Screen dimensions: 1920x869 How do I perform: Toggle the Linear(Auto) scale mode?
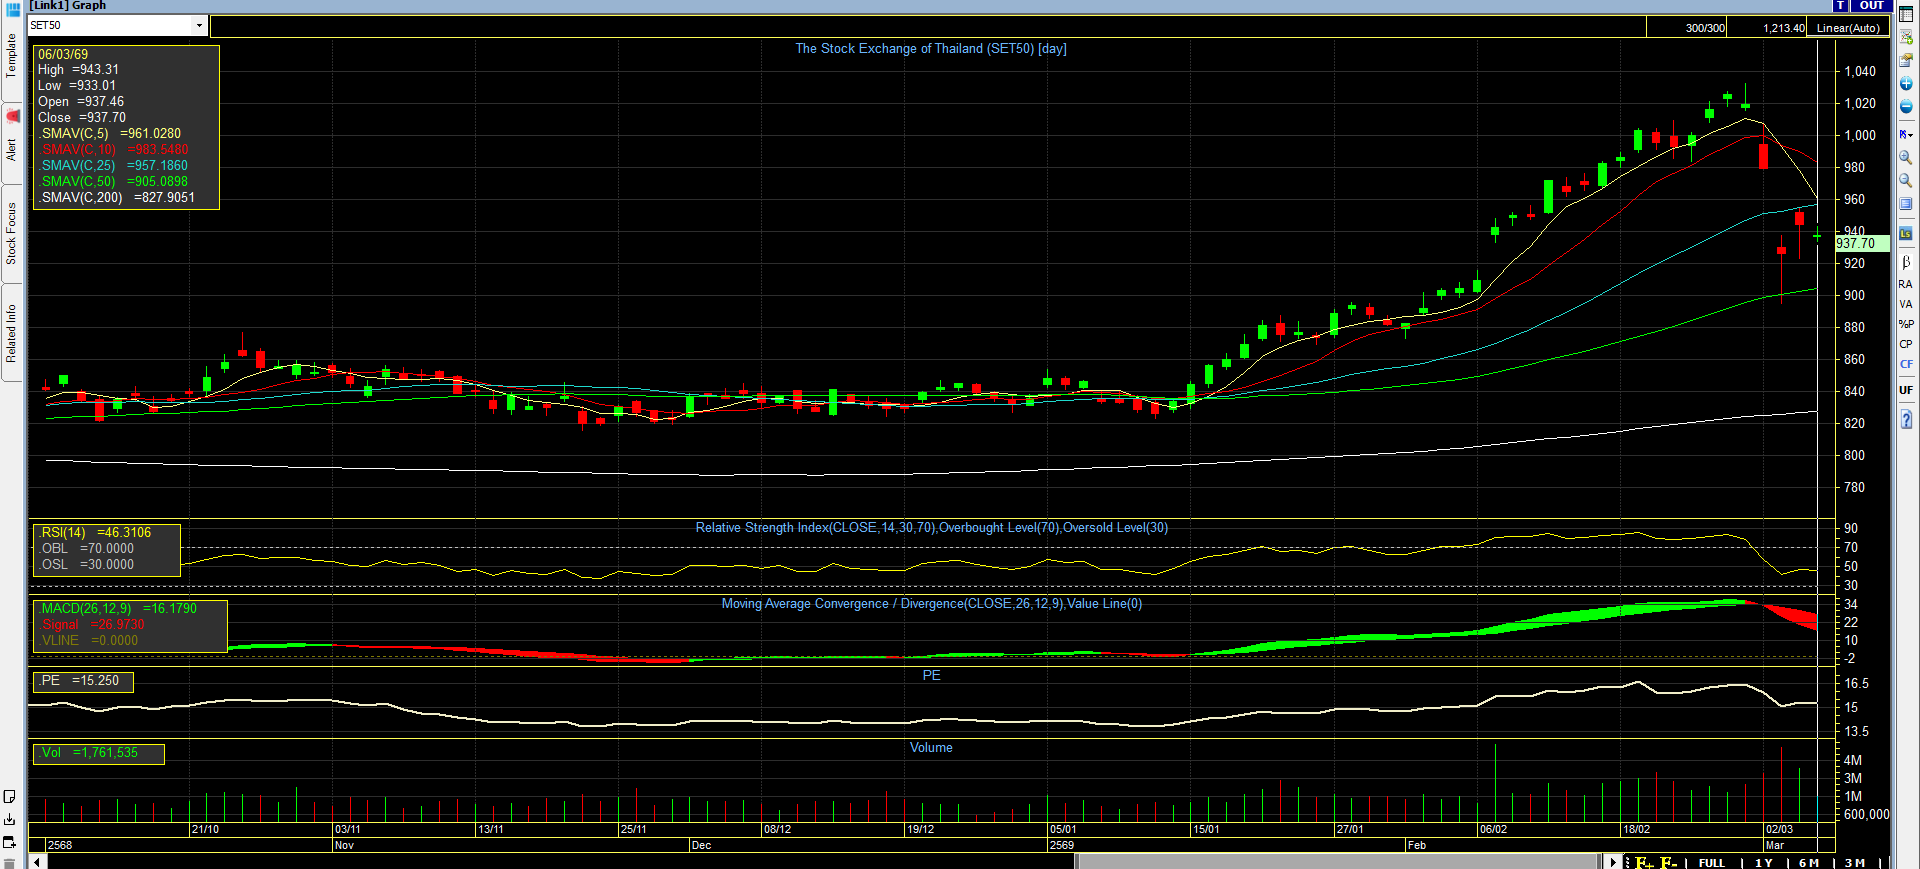(1848, 28)
